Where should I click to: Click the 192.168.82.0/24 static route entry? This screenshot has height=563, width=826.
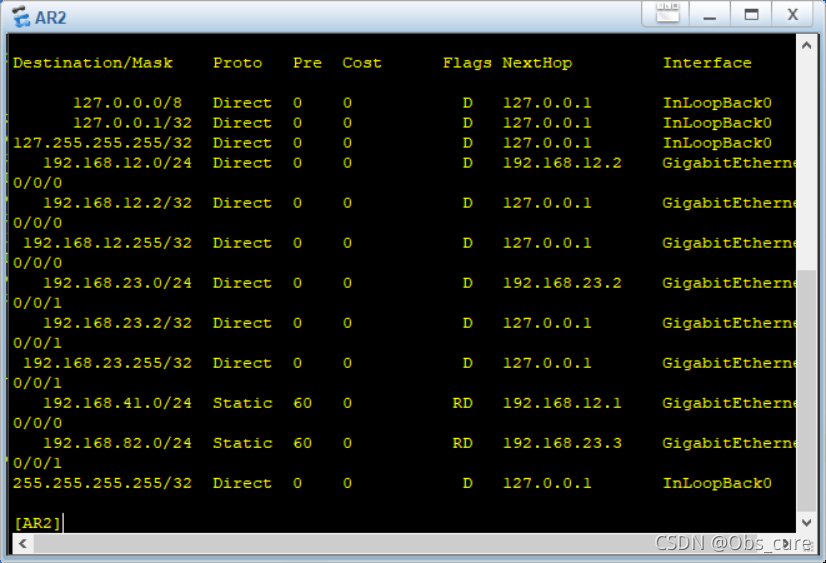pyautogui.click(x=117, y=443)
